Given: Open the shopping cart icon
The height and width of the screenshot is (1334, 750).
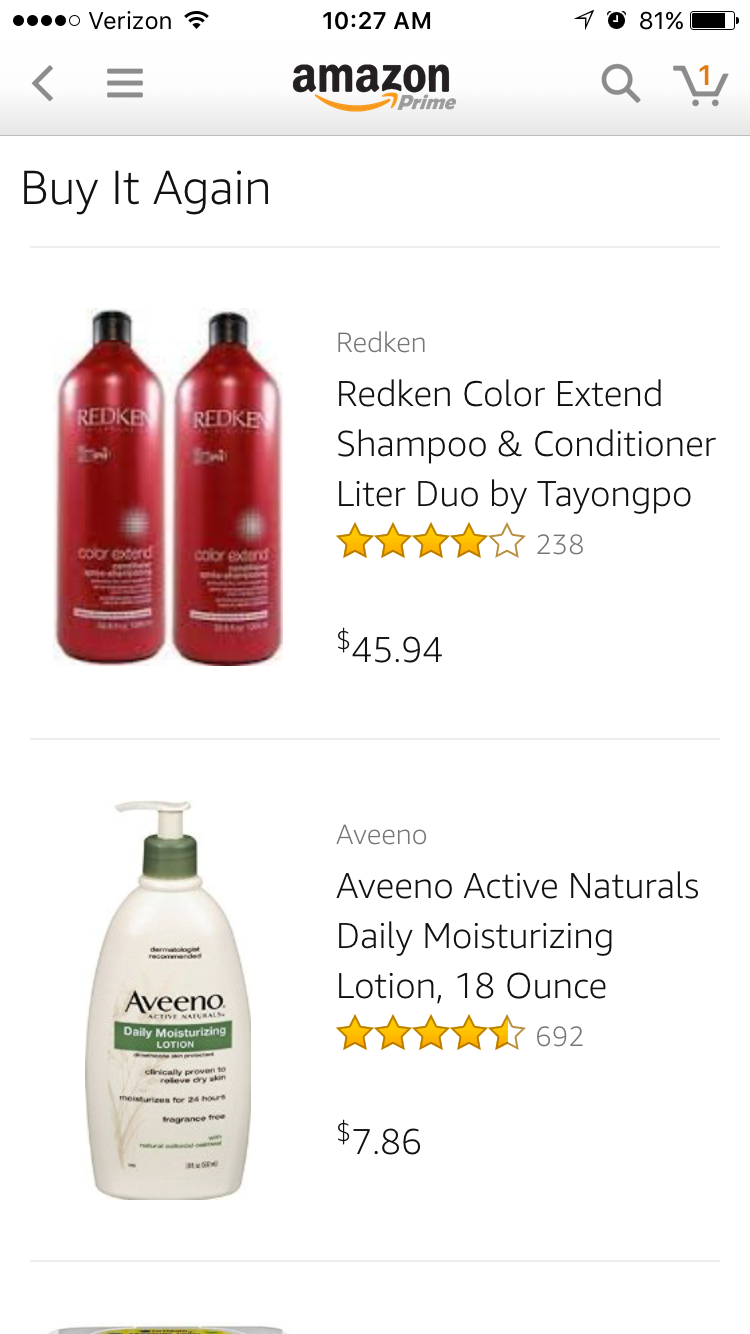Looking at the screenshot, I should click(700, 84).
